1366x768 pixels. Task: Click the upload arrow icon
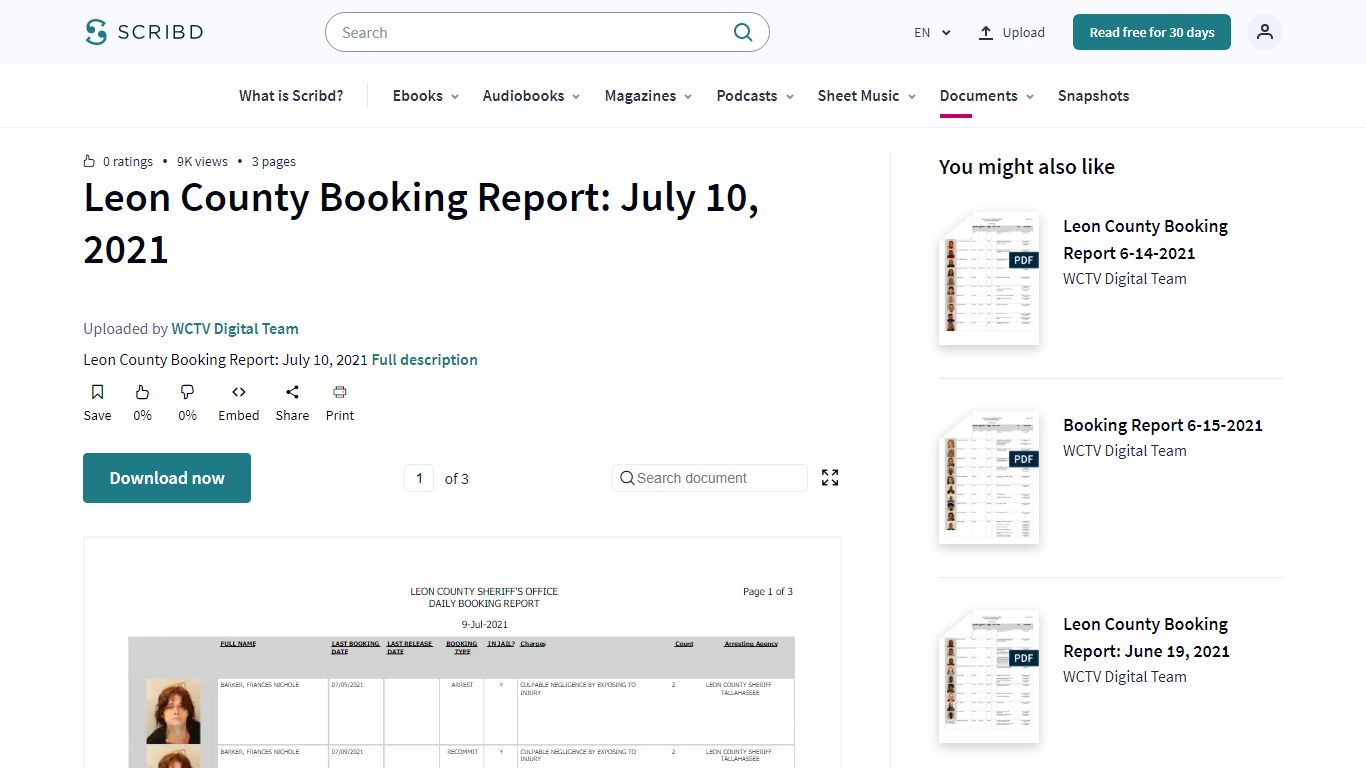point(986,33)
